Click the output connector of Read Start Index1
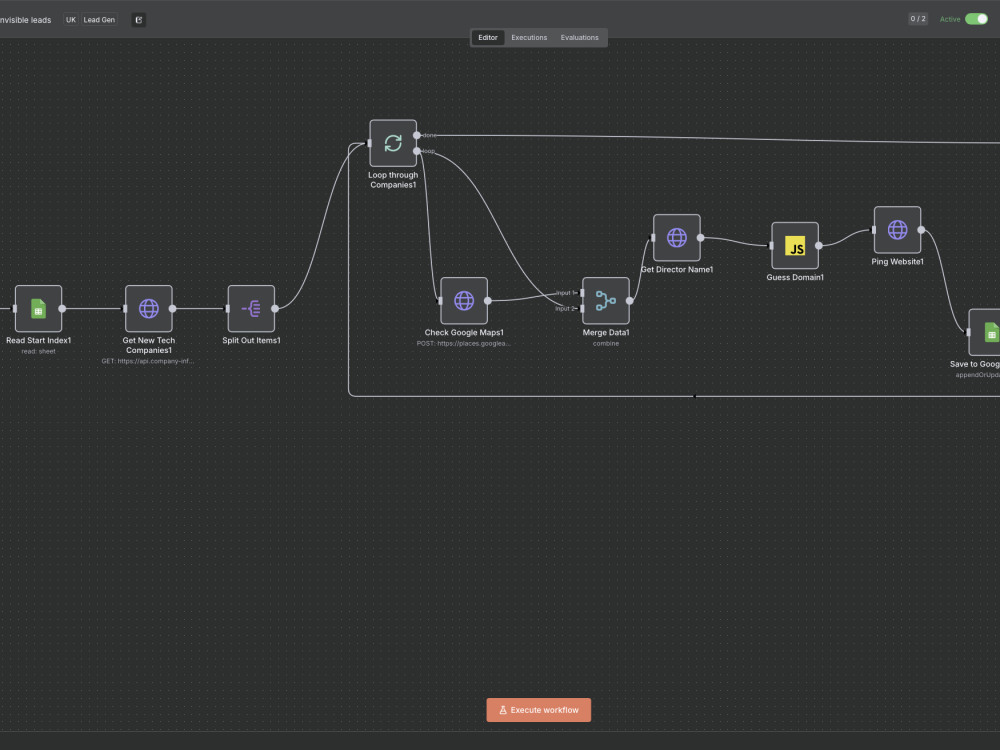Viewport: 1000px width, 750px height. pyautogui.click(x=62, y=309)
